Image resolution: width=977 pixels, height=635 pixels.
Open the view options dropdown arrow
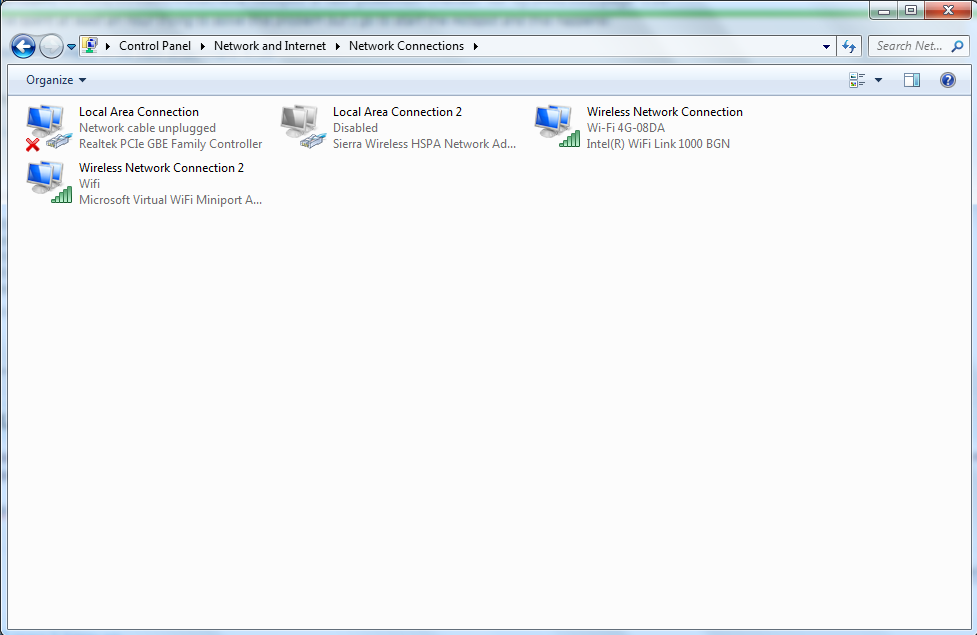(x=879, y=80)
